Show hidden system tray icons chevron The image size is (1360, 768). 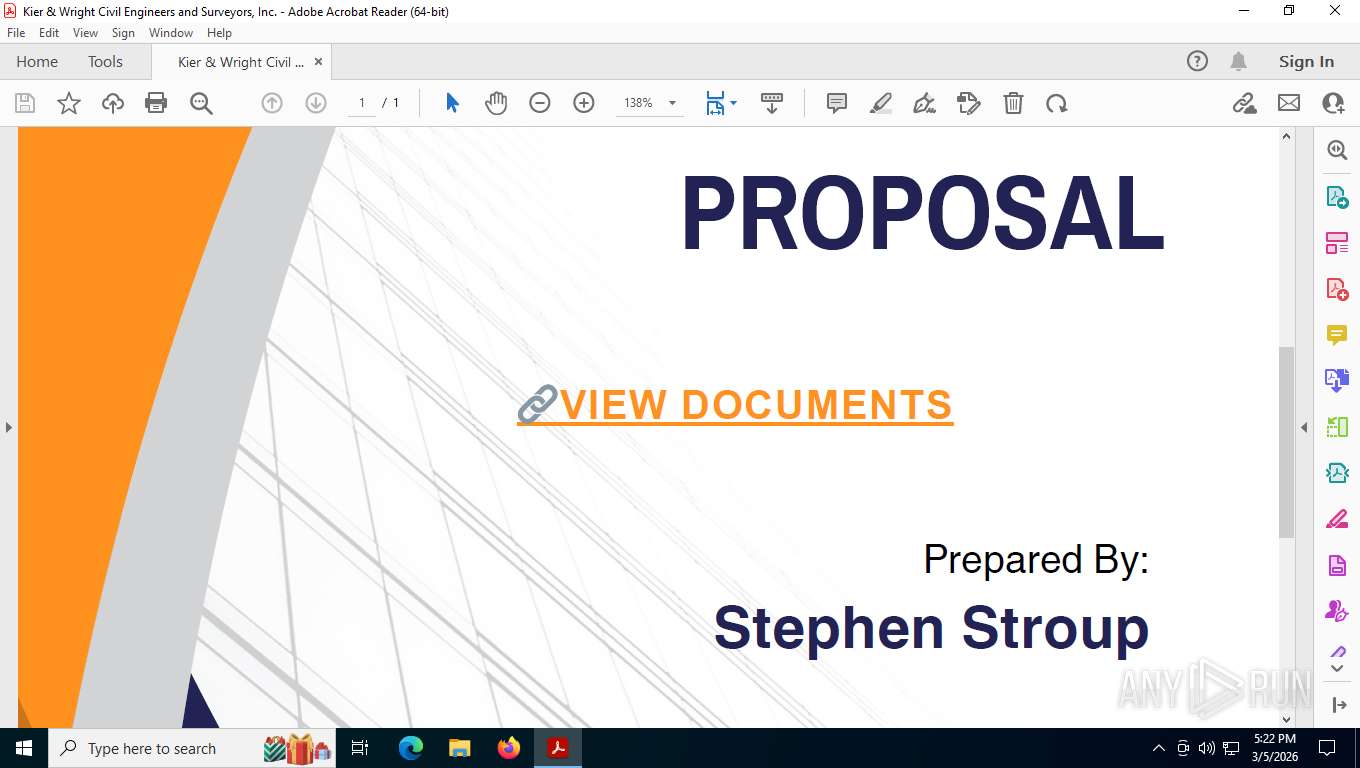(x=1159, y=748)
